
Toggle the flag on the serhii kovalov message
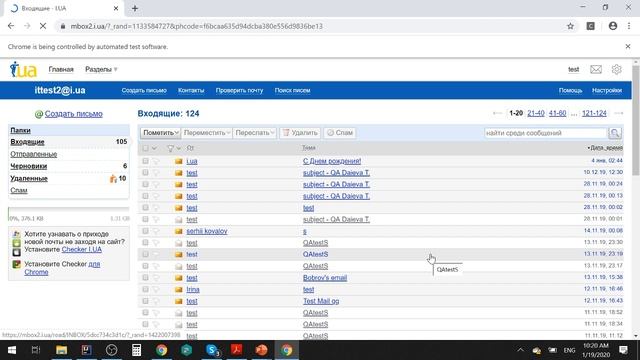pos(156,231)
